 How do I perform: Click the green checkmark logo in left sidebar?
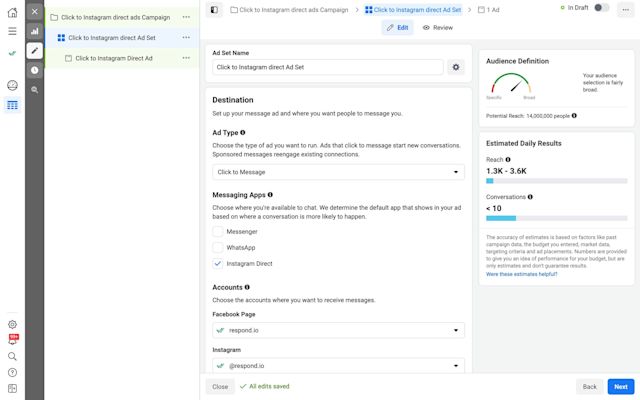[12, 53]
